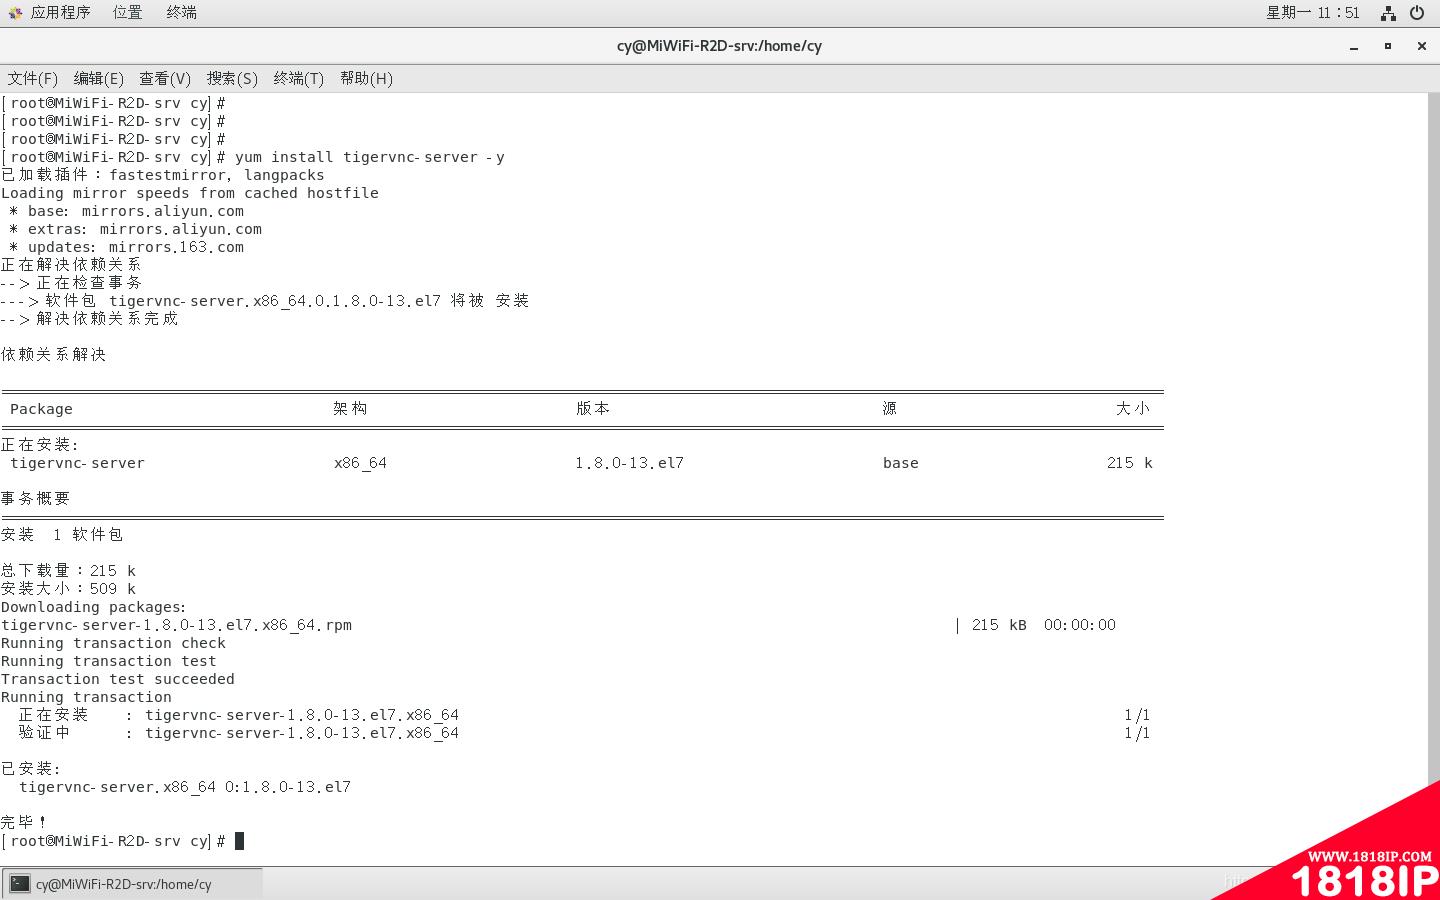Click the 终端 app menu in top panel

pyautogui.click(x=181, y=13)
